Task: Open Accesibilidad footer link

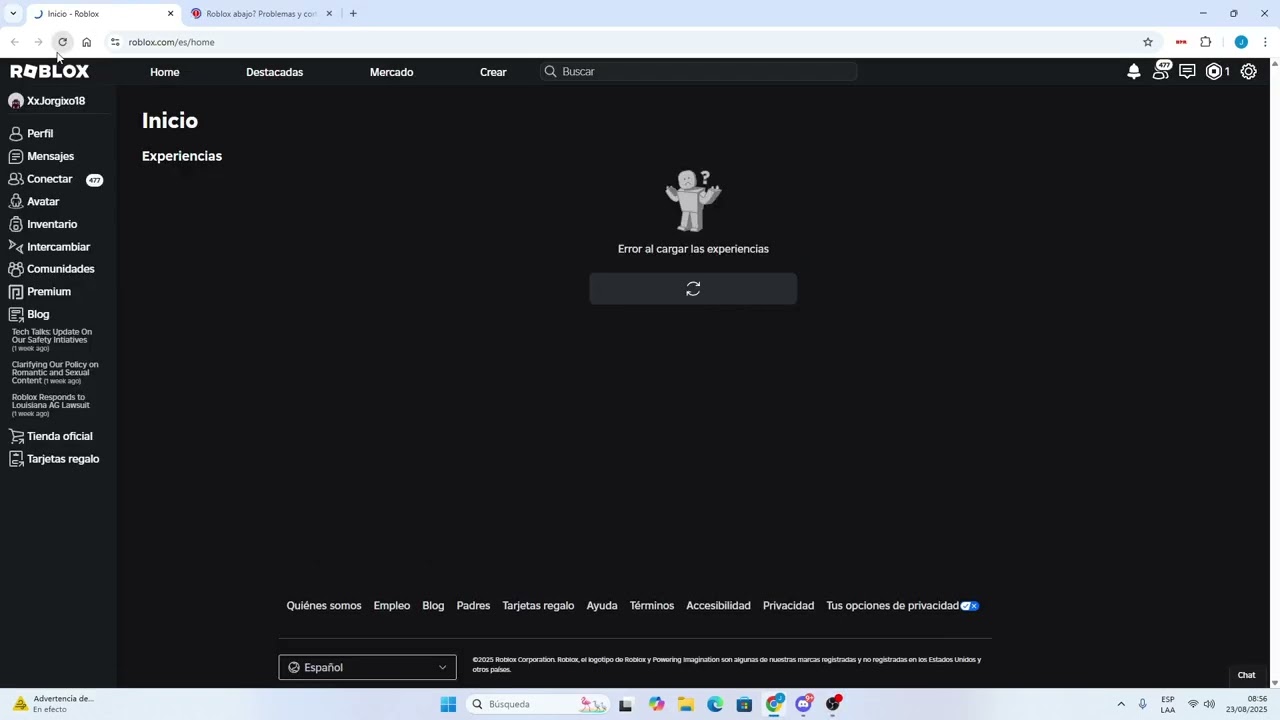Action: coord(718,606)
